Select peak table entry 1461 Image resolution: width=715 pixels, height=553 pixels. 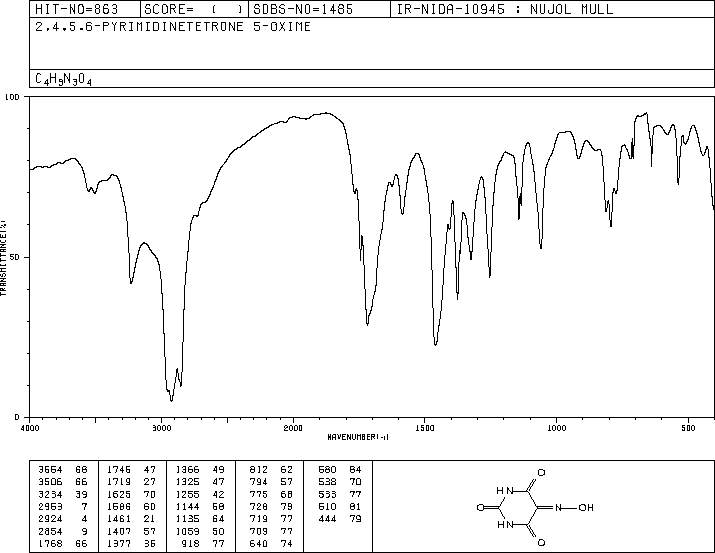tap(131, 519)
